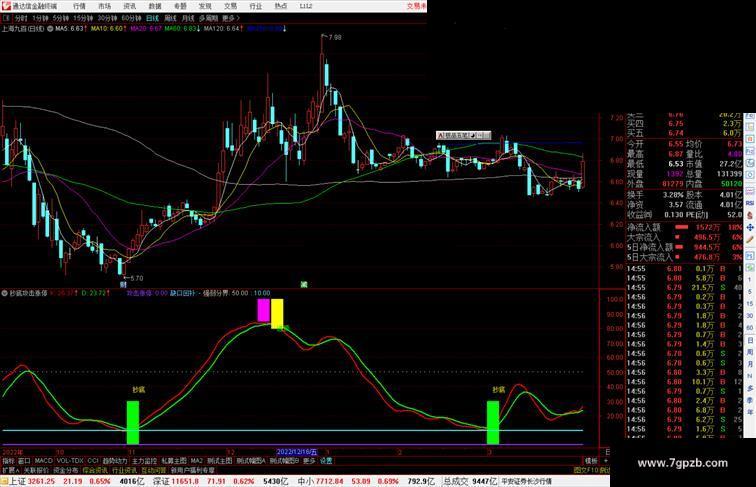Screen dimensions: 756x487
Task: Click the small icon left of 上证 in status bar
Action: pyautogui.click(x=4, y=481)
